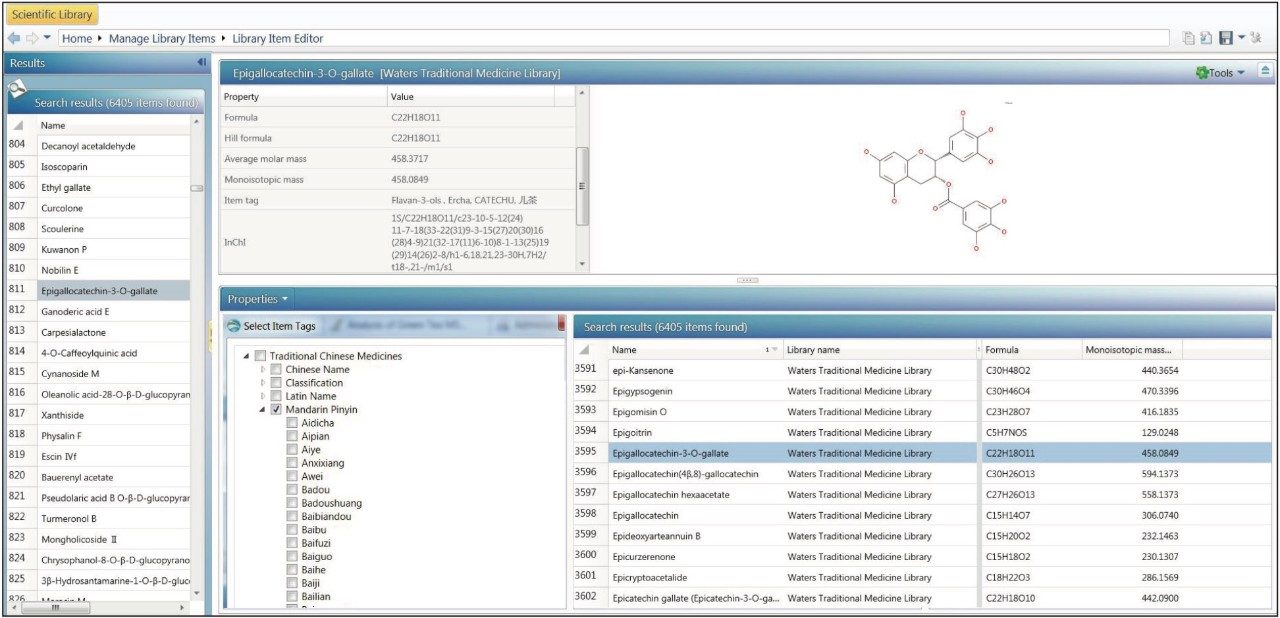Select epi-Kansenone row in table
Viewport: 1280px width, 618px height.
[922, 370]
